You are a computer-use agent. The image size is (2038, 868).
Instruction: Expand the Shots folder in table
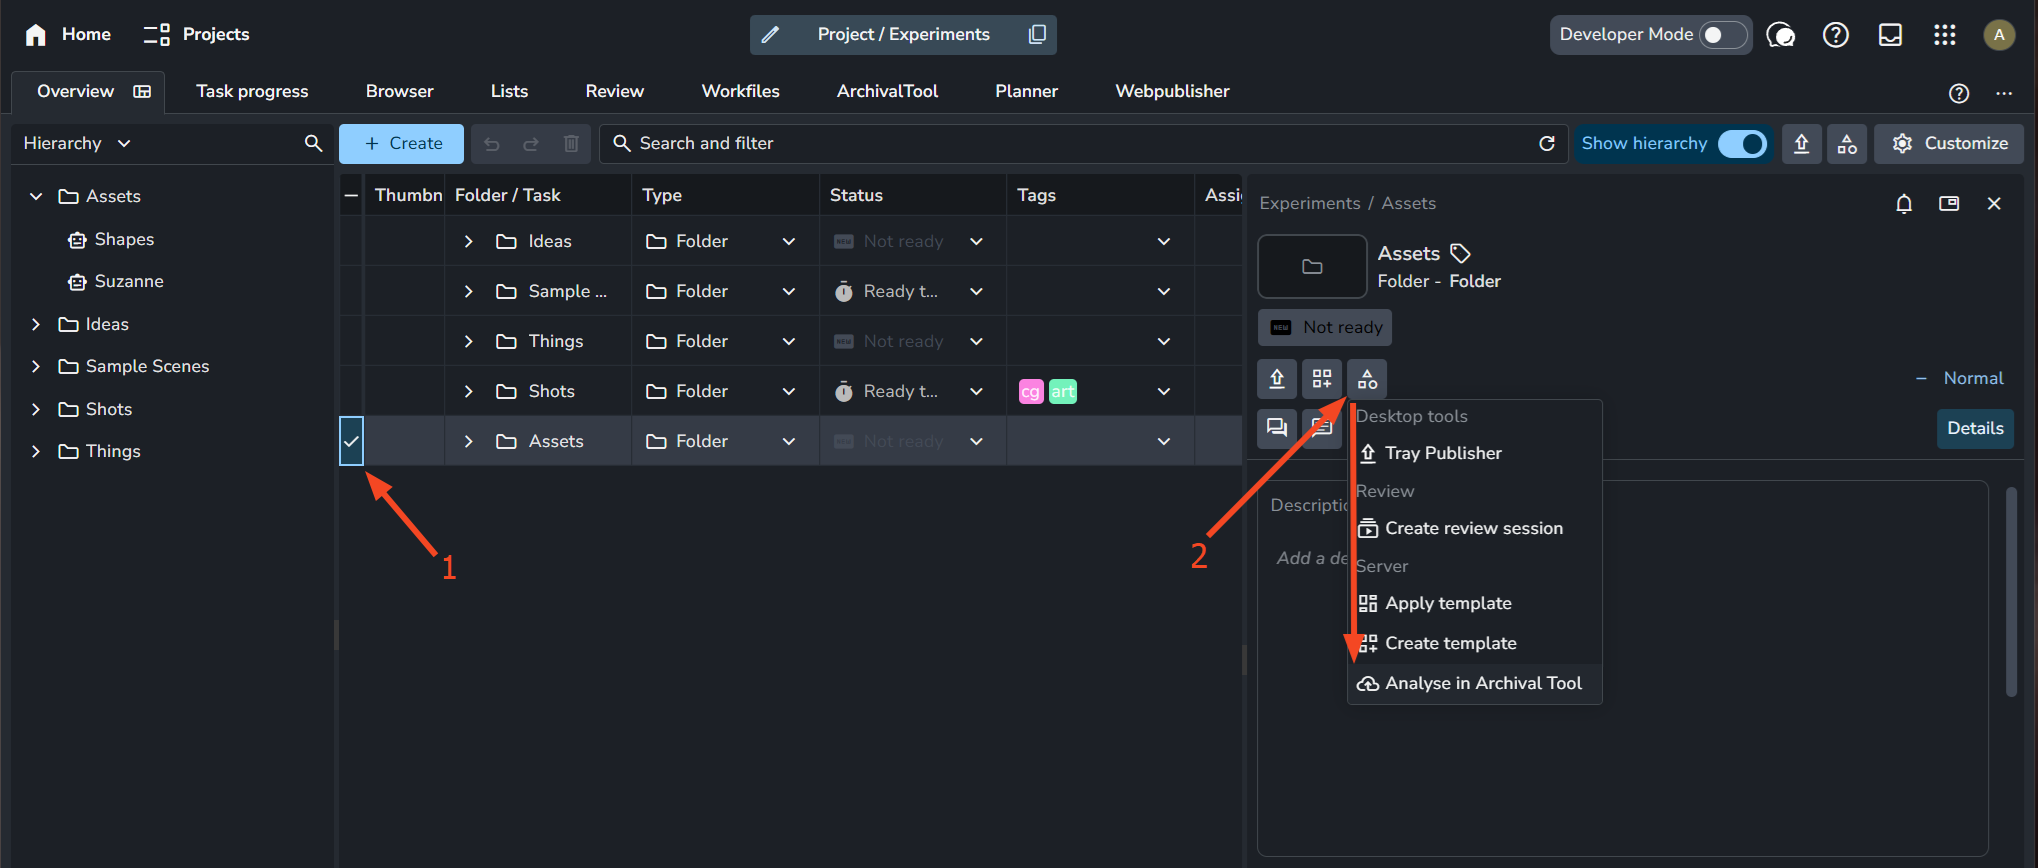tap(468, 391)
